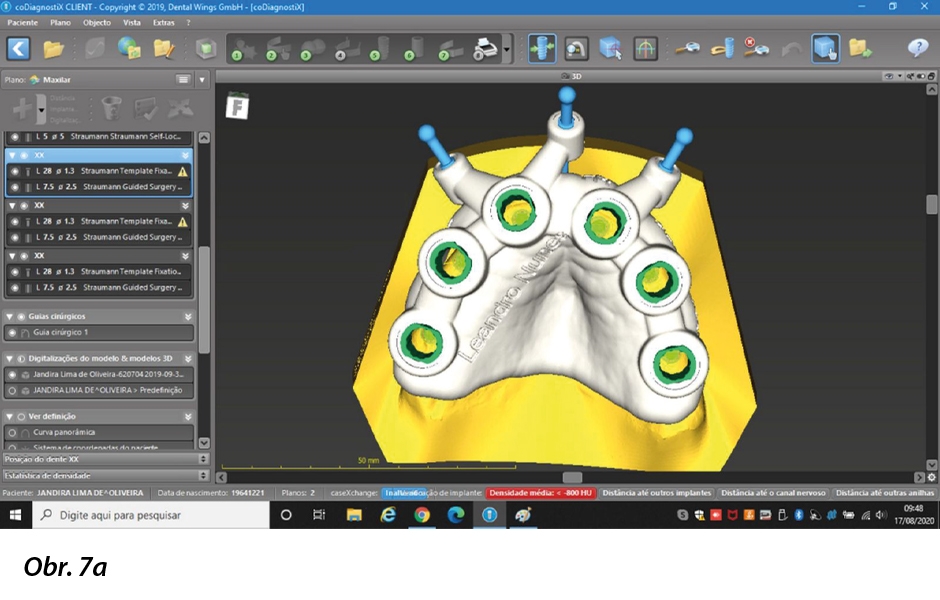This screenshot has width=940, height=600.
Task: Select the blue cube with cursor tool
Action: coord(610,49)
